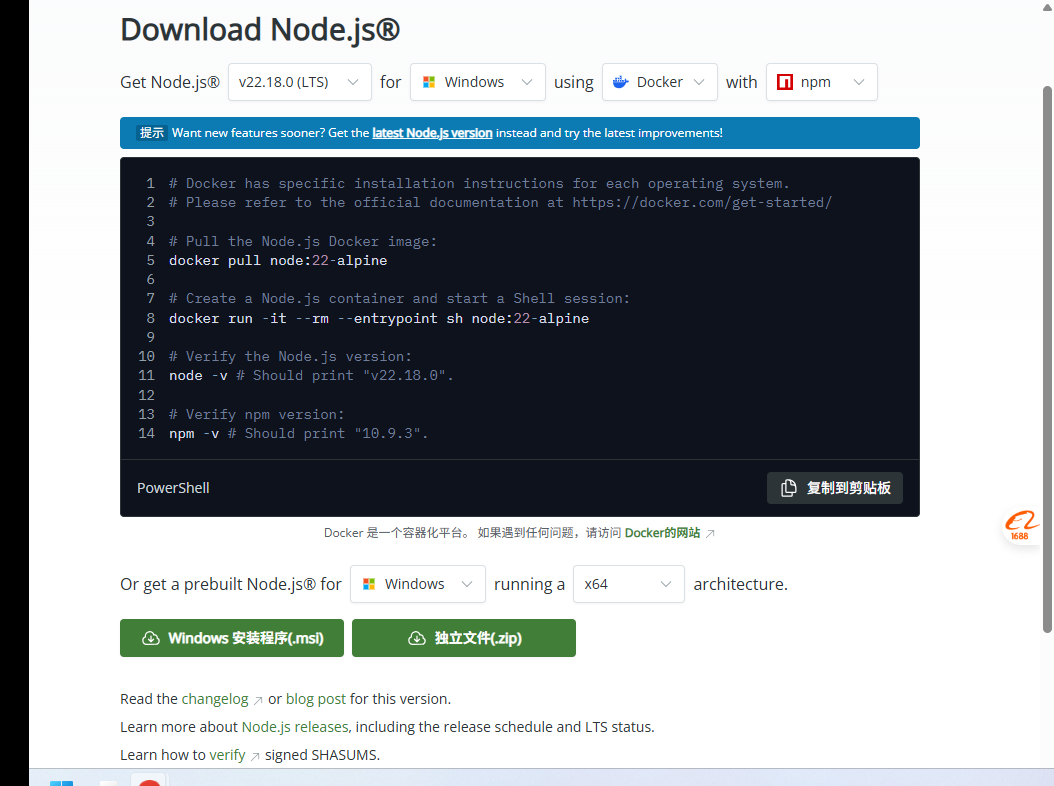Click the 'docker pull node:22-alpine' code line
Viewport: 1054px width, 786px height.
point(278,260)
